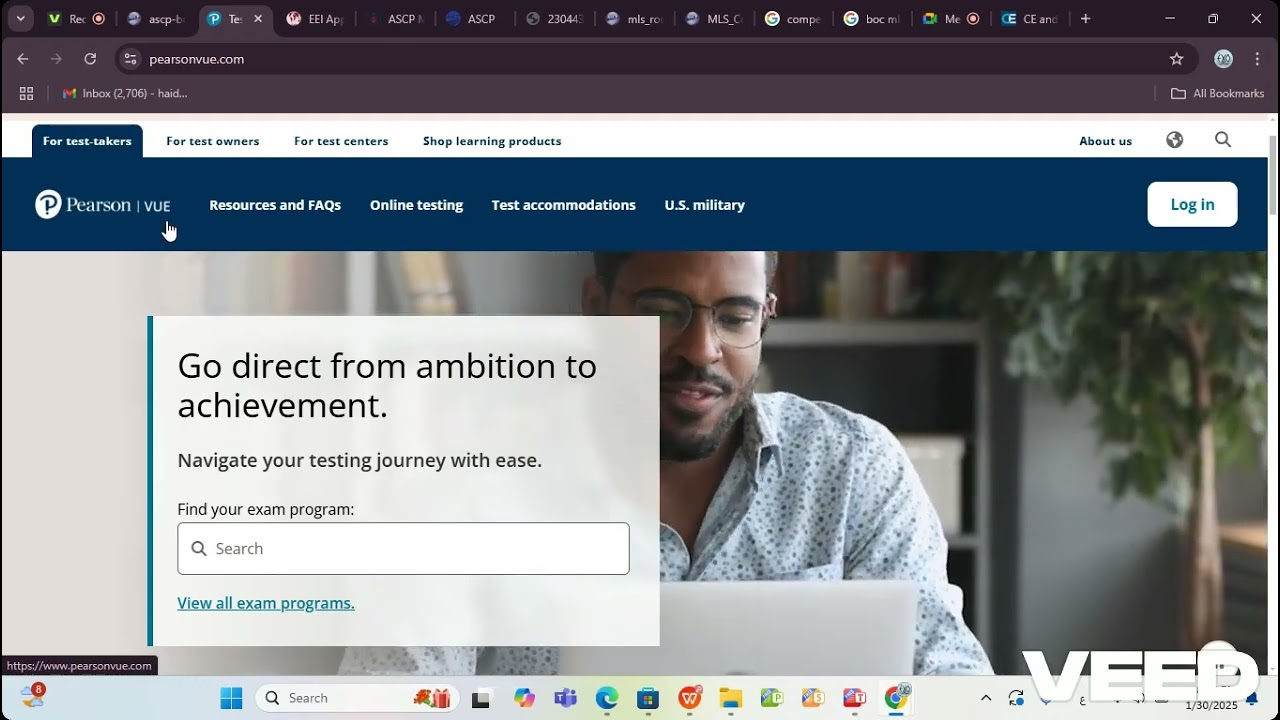Screen dimensions: 1280x720
Task: Switch to the first Rec tab
Action: pyautogui.click(x=76, y=18)
